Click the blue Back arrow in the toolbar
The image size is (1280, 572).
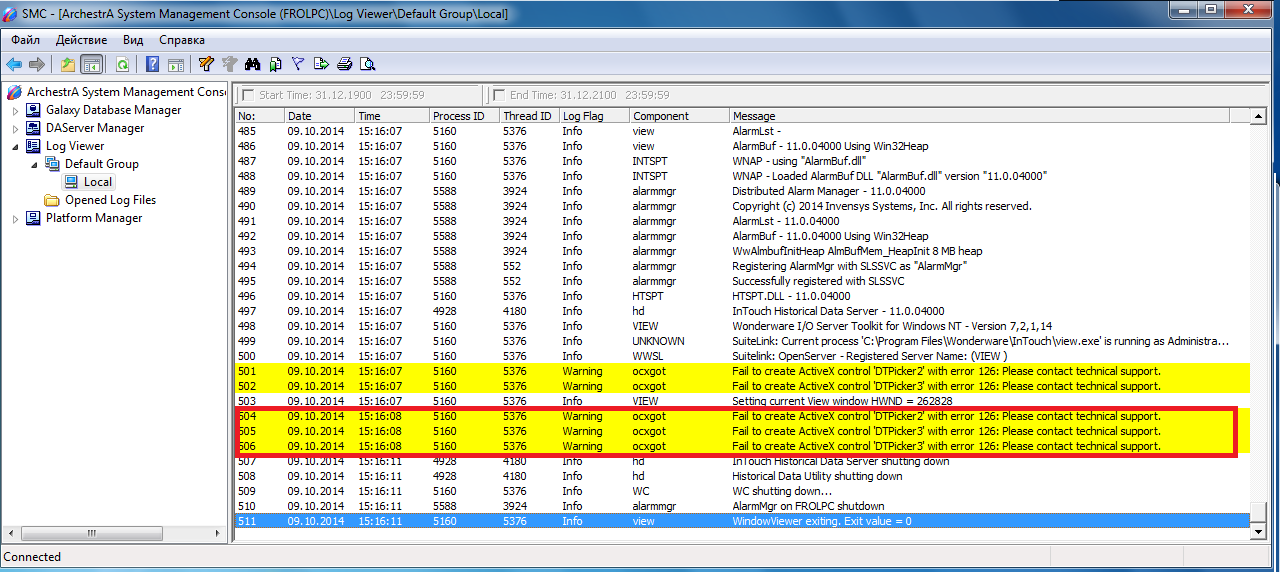(x=14, y=65)
